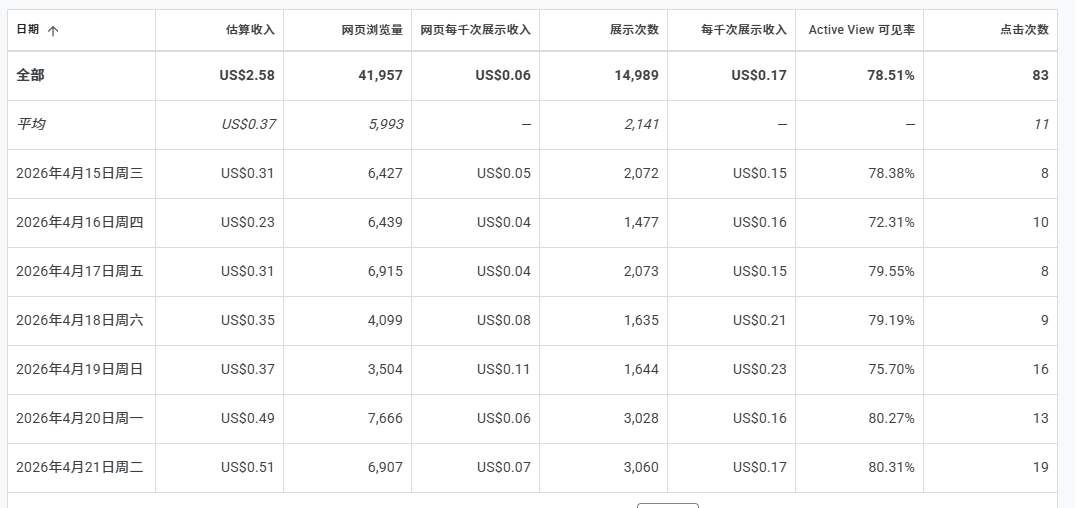Select the 全部 total row label

click(30, 76)
